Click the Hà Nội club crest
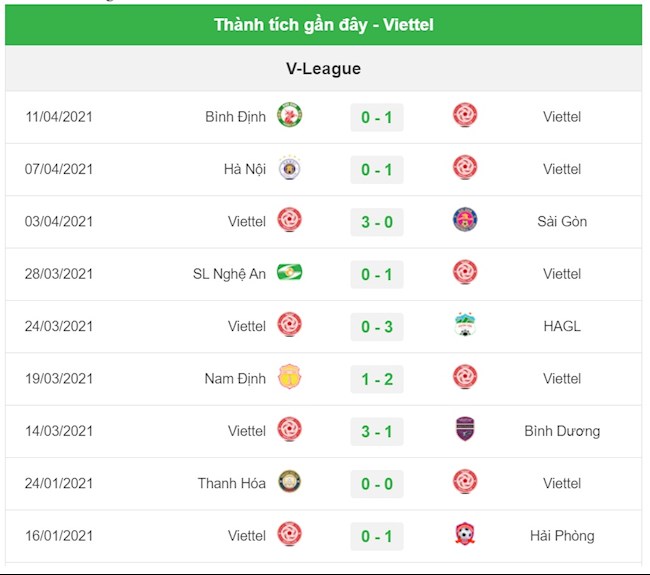The image size is (650, 575). pos(289,168)
